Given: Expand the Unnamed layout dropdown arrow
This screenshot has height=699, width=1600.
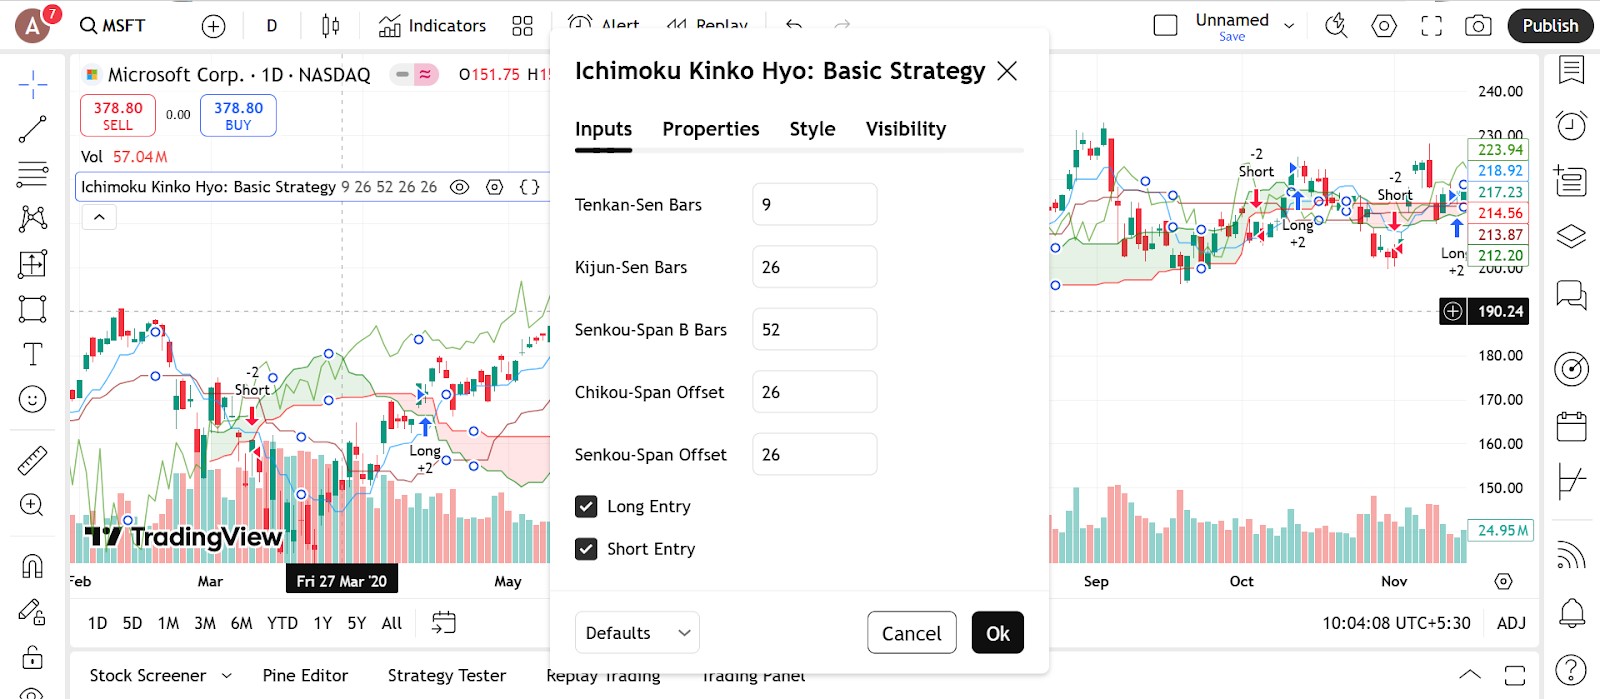Looking at the screenshot, I should click(x=1289, y=26).
